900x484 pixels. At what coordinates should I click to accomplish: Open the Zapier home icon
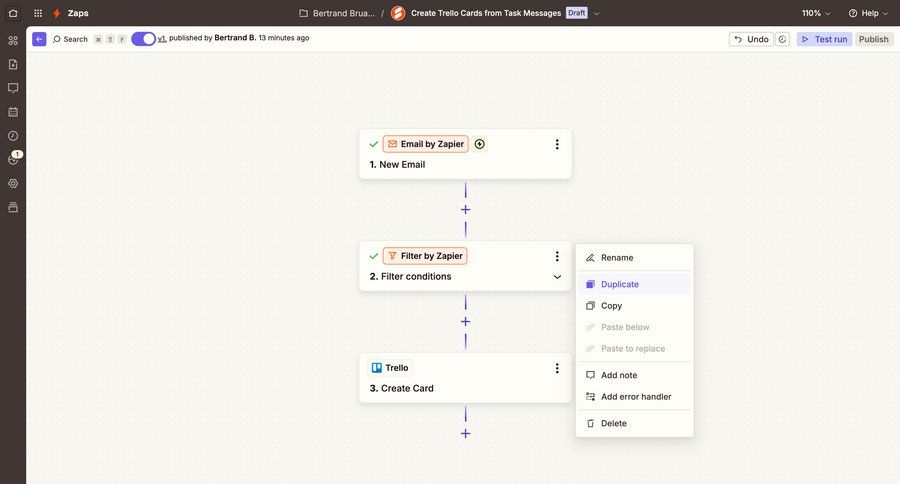pos(13,13)
